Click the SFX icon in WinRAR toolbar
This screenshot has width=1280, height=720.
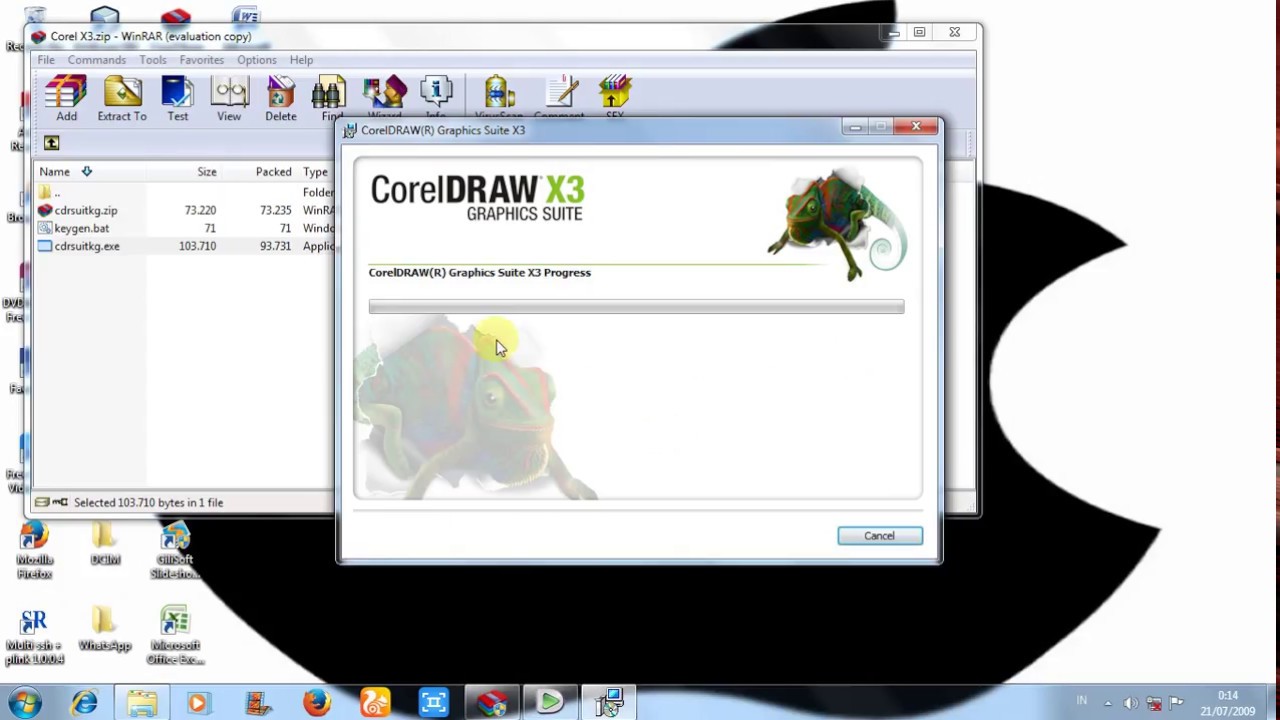pyautogui.click(x=615, y=98)
